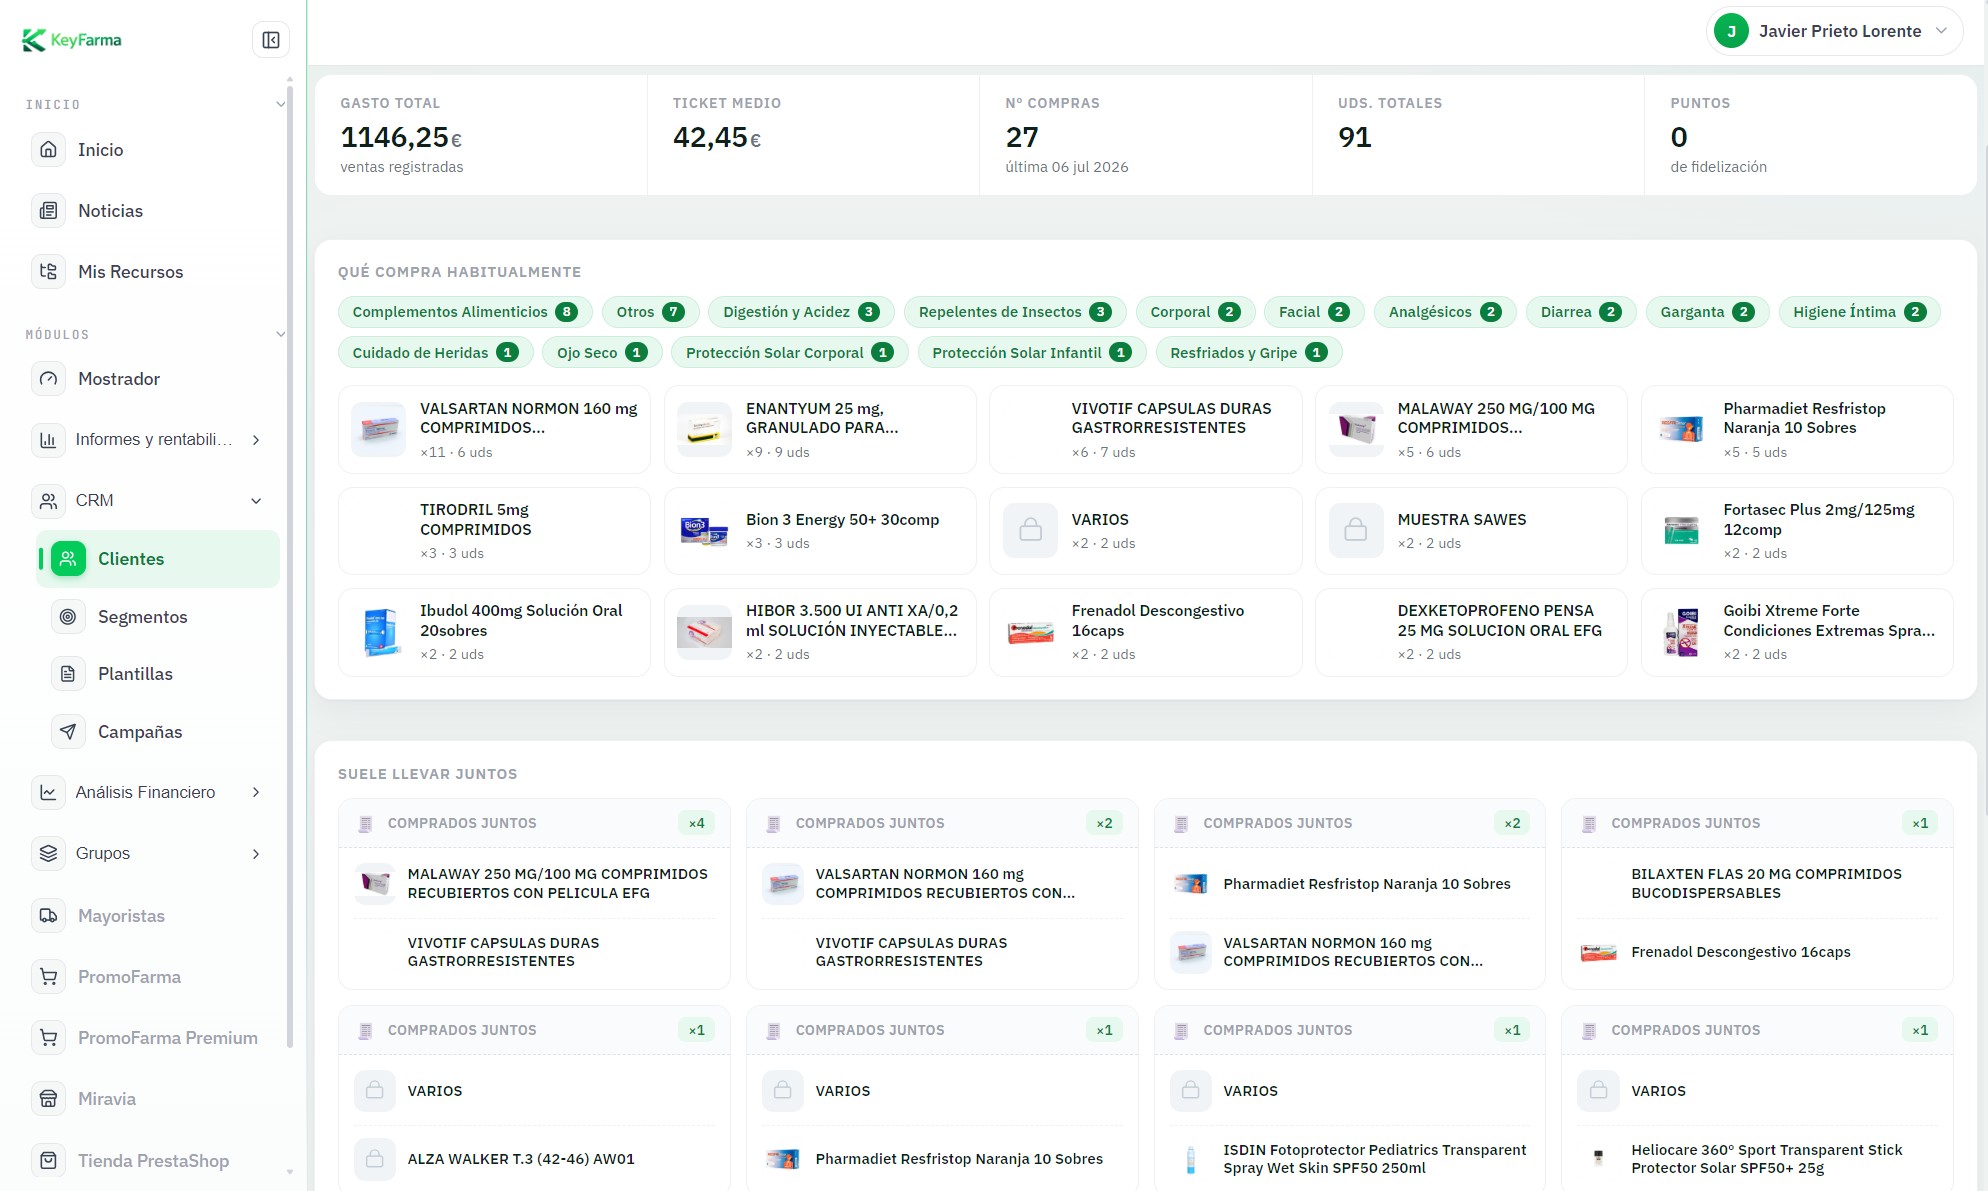Click the green Clientes icon
Screen dimensions: 1988x1191
[68, 559]
